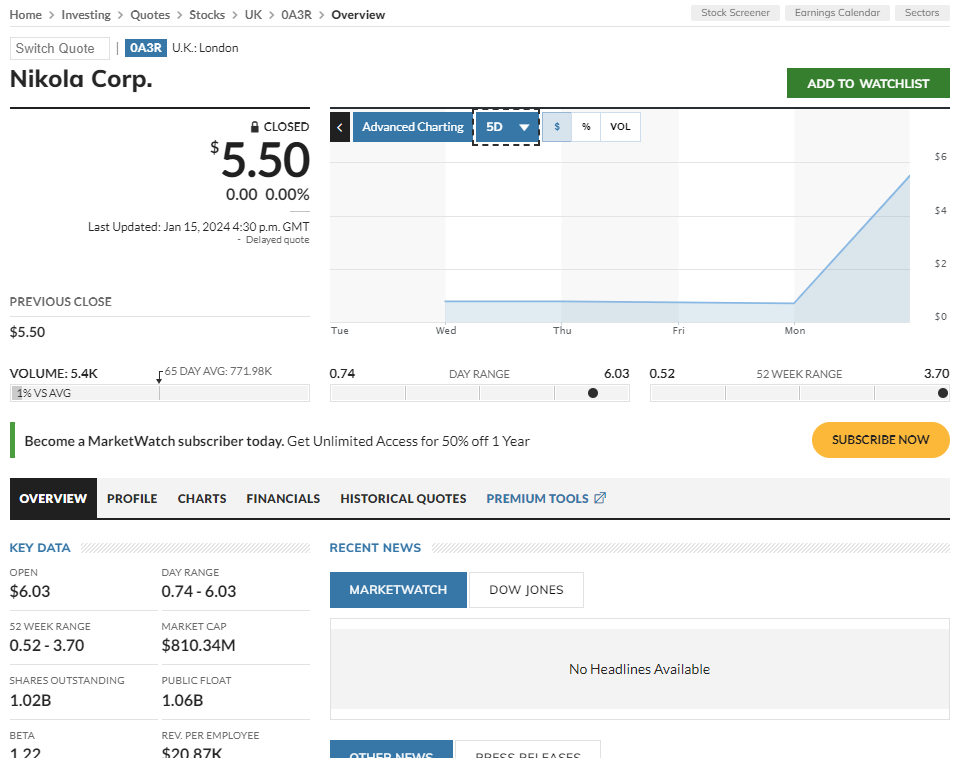Click the 52 week range marker dot
Viewport: 968px width, 758px height.
coord(943,393)
